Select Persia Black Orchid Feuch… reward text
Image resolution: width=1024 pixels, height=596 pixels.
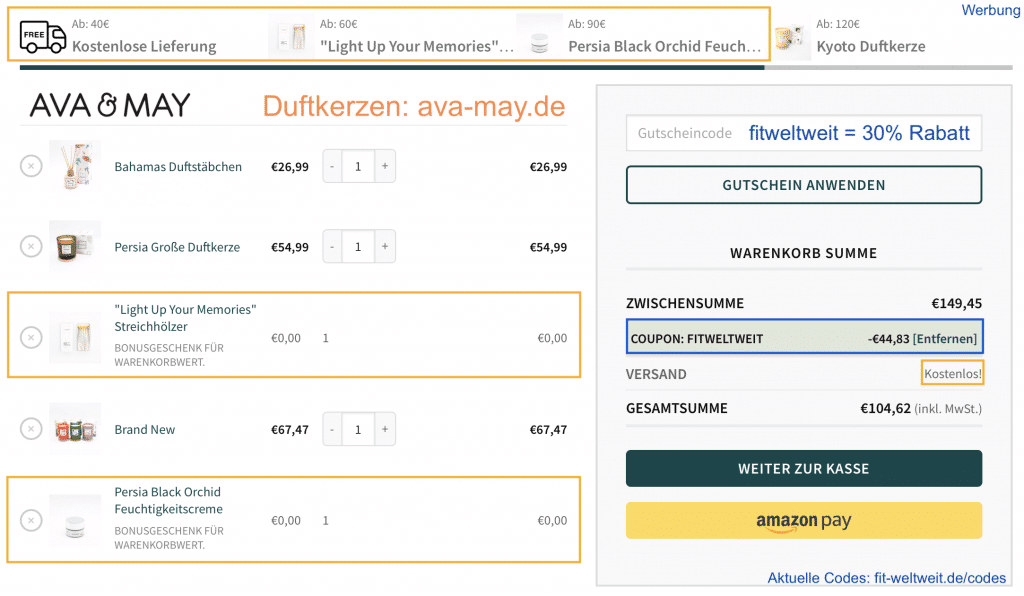[x=664, y=46]
